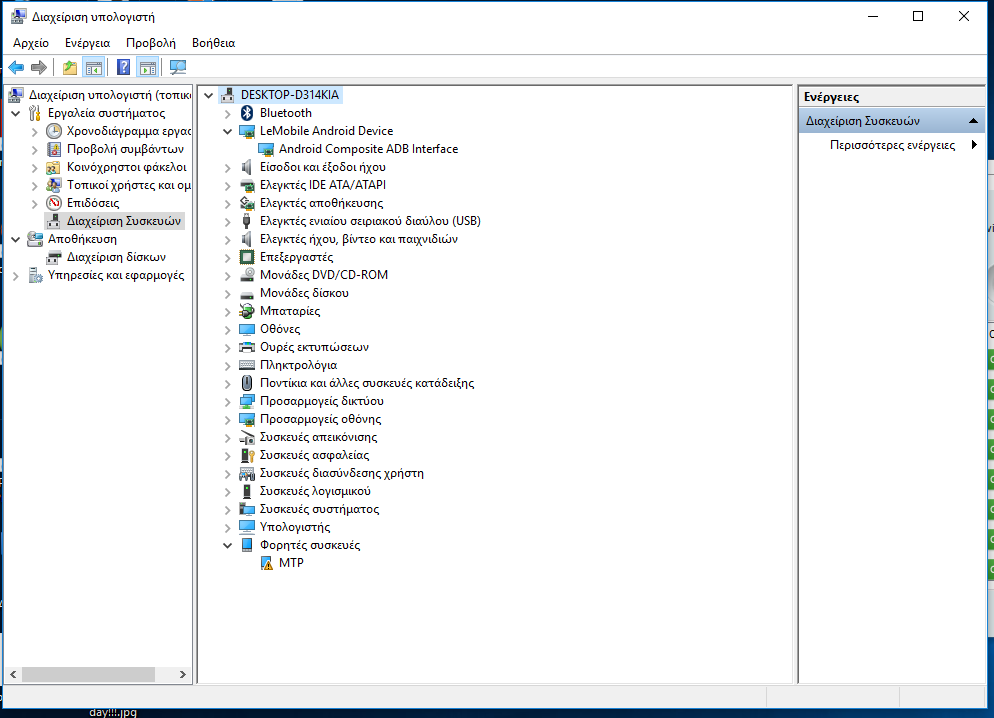Select Διαχείριση δίσκων in the left tree

[x=116, y=257]
